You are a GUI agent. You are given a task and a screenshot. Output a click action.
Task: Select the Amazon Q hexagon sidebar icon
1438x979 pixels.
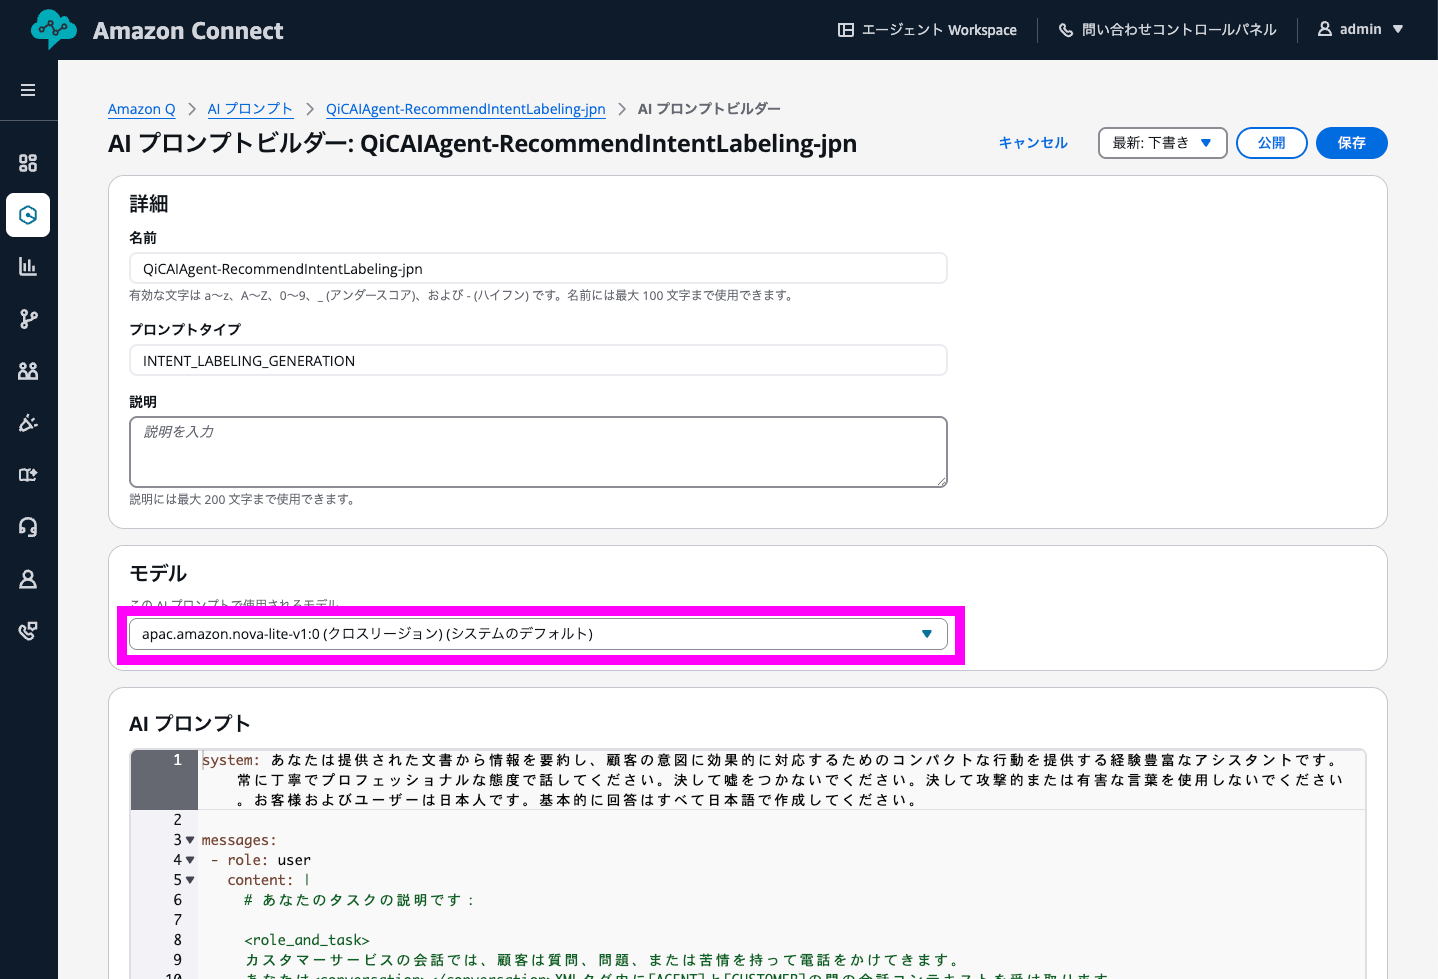tap(28, 215)
